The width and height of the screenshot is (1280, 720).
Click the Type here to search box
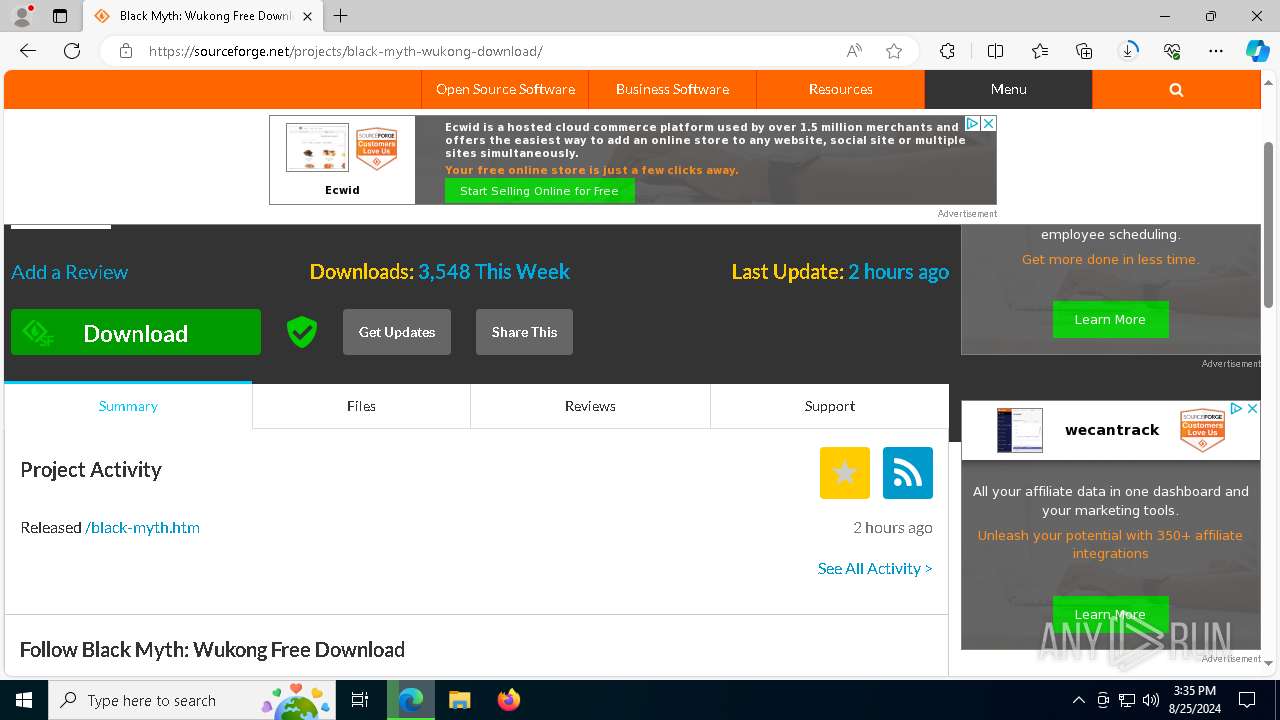(192, 700)
